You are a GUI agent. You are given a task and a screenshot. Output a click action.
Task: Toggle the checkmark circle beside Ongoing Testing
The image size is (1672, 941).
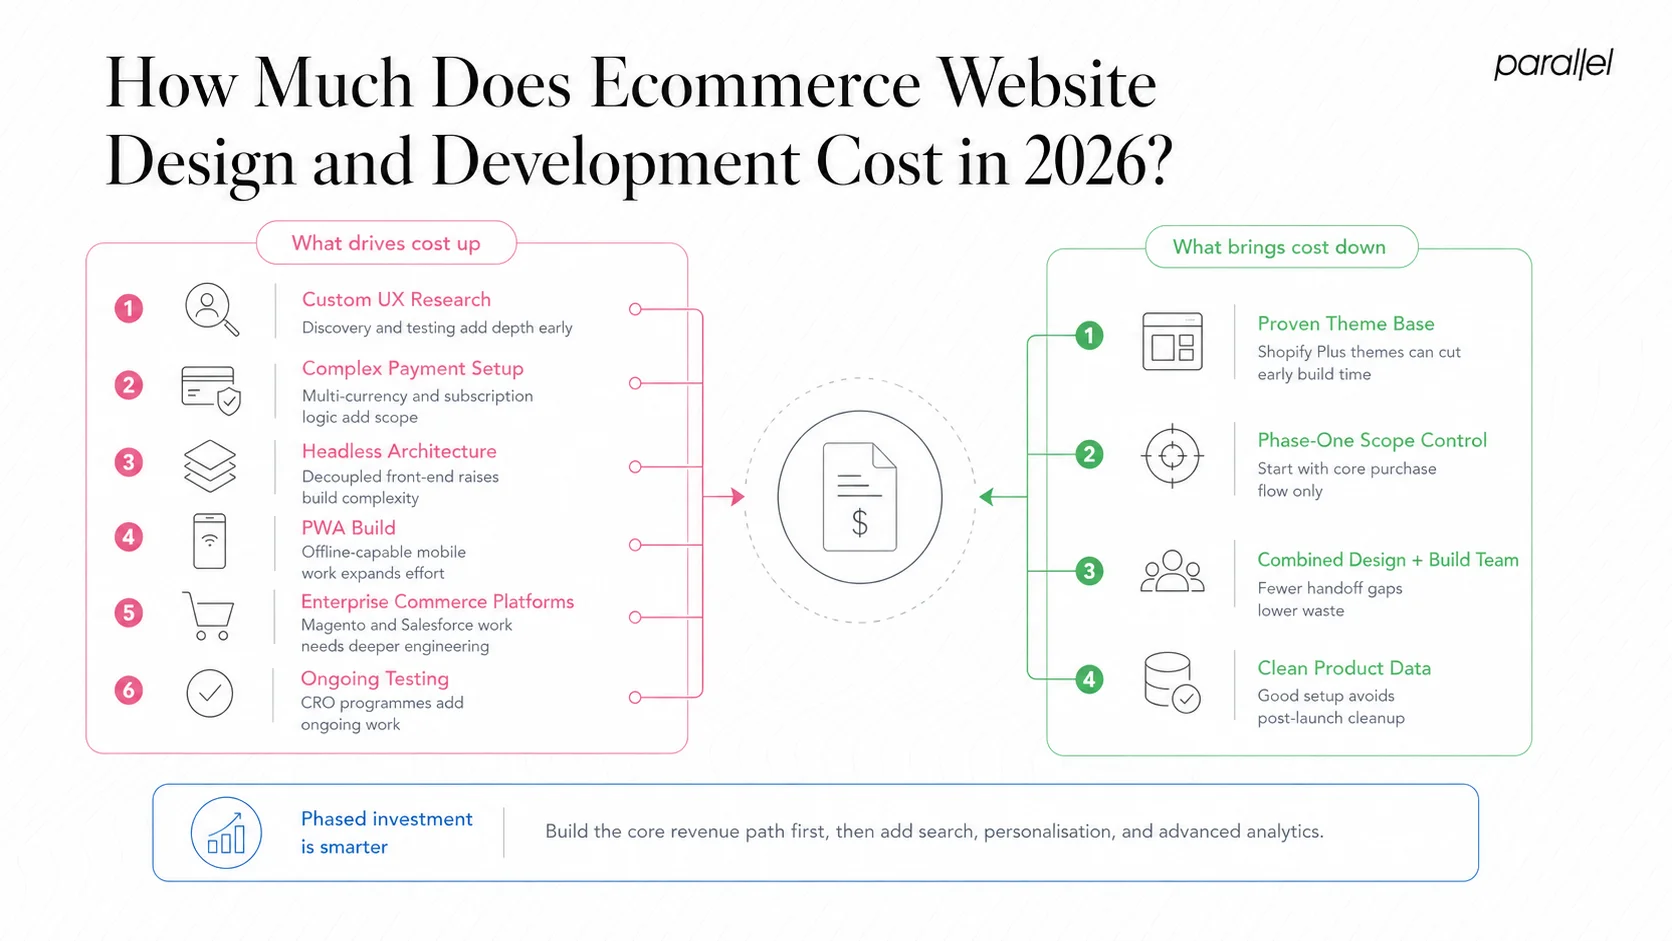point(209,693)
